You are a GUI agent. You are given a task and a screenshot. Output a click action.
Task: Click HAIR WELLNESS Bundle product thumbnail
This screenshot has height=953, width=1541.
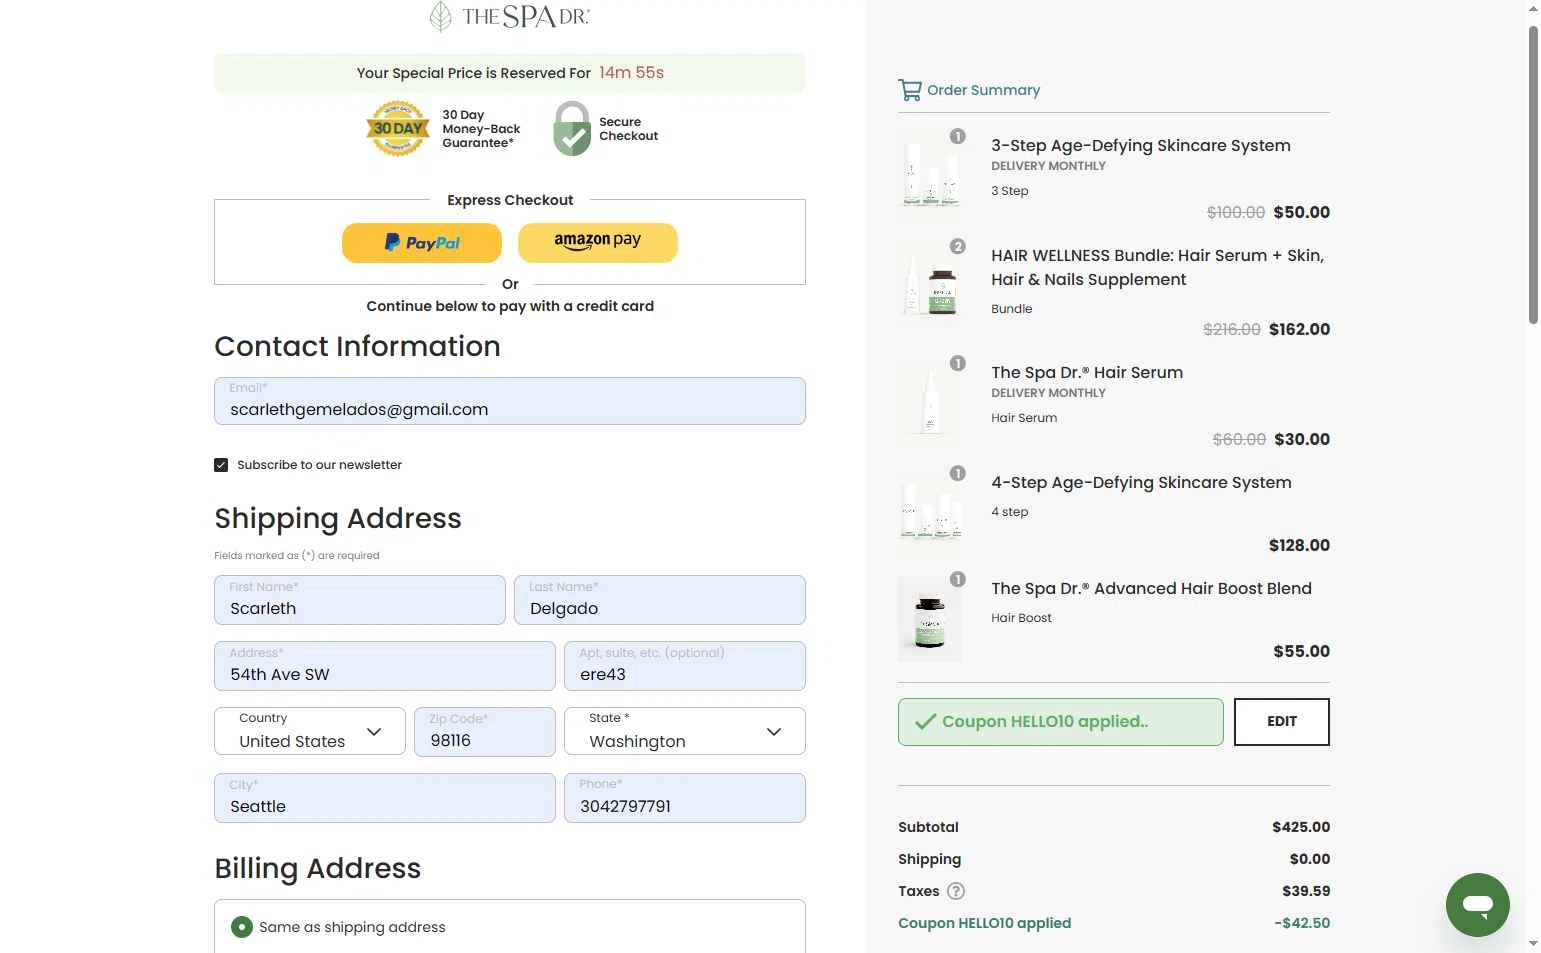[x=930, y=288]
